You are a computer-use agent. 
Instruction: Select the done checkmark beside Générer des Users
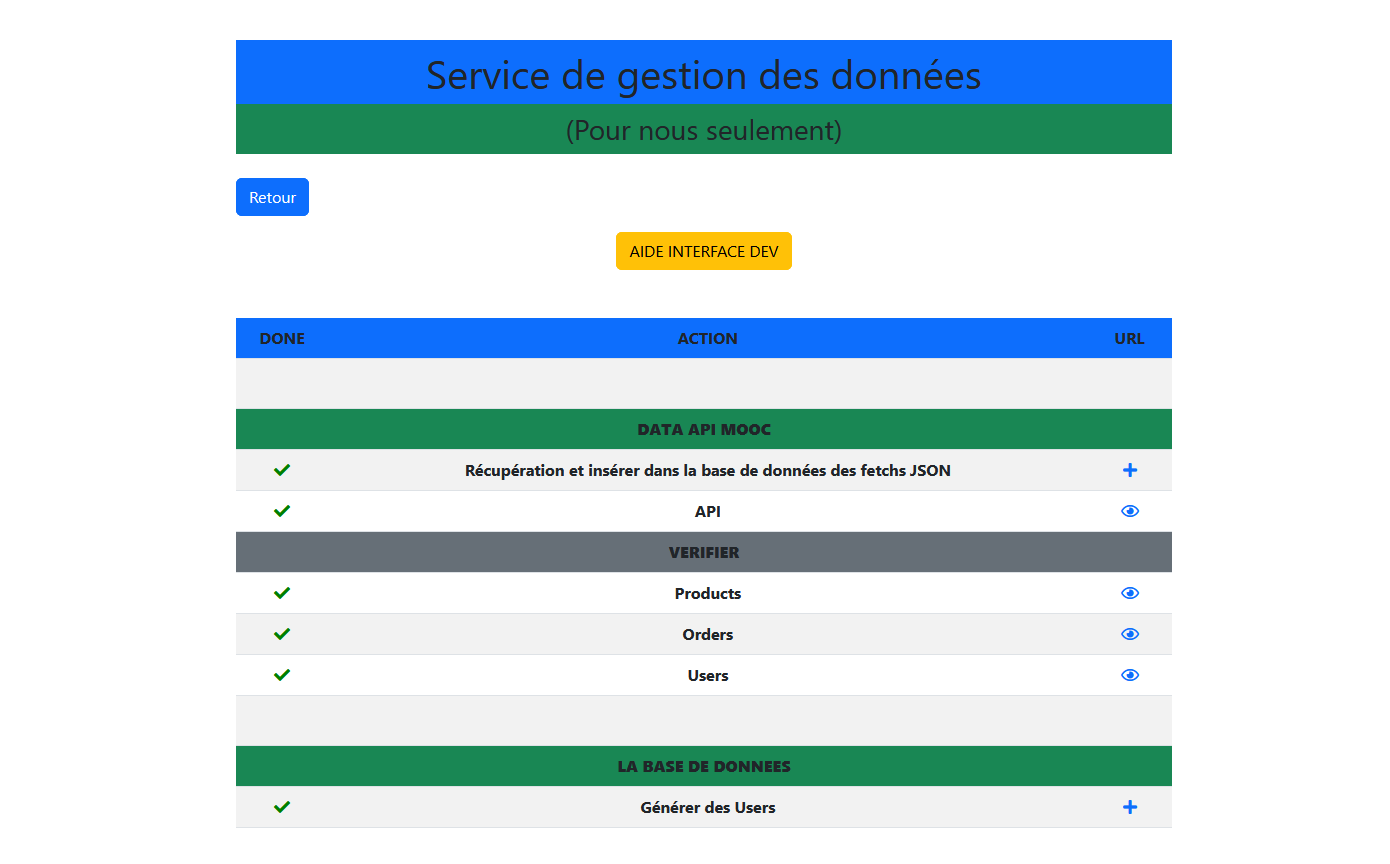[x=282, y=807]
